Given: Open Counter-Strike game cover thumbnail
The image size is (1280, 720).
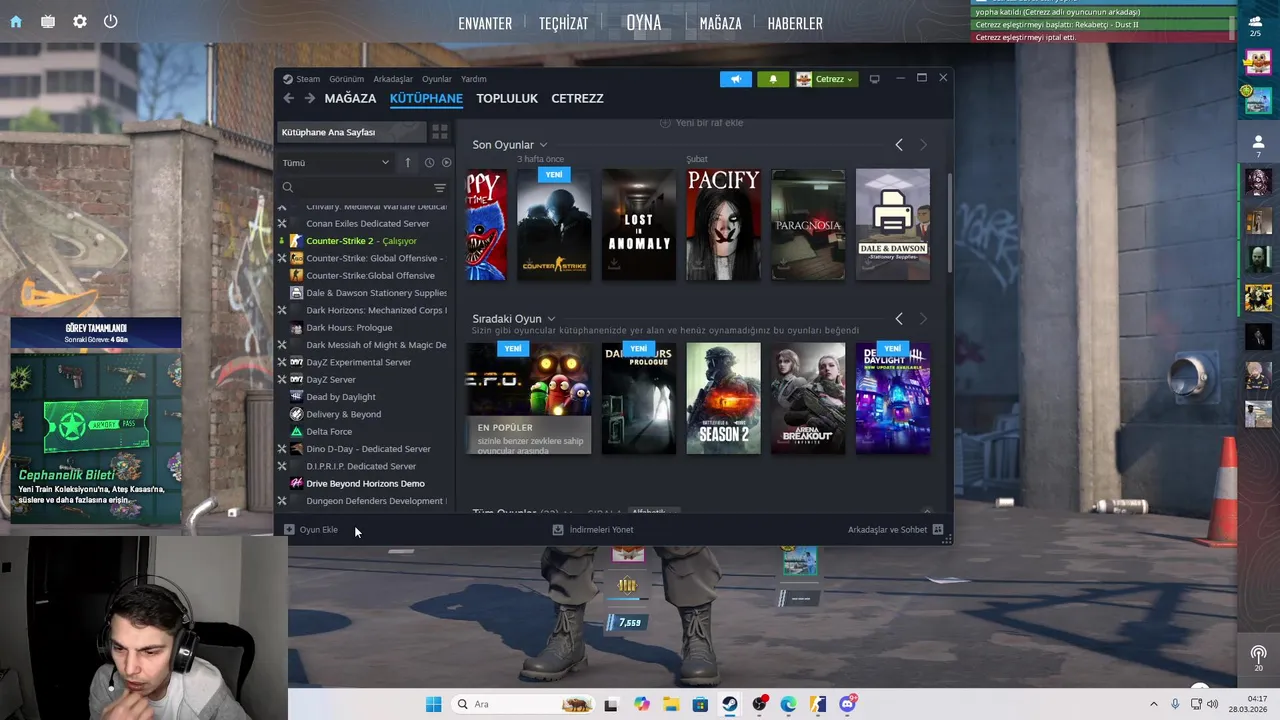Looking at the screenshot, I should (x=554, y=224).
